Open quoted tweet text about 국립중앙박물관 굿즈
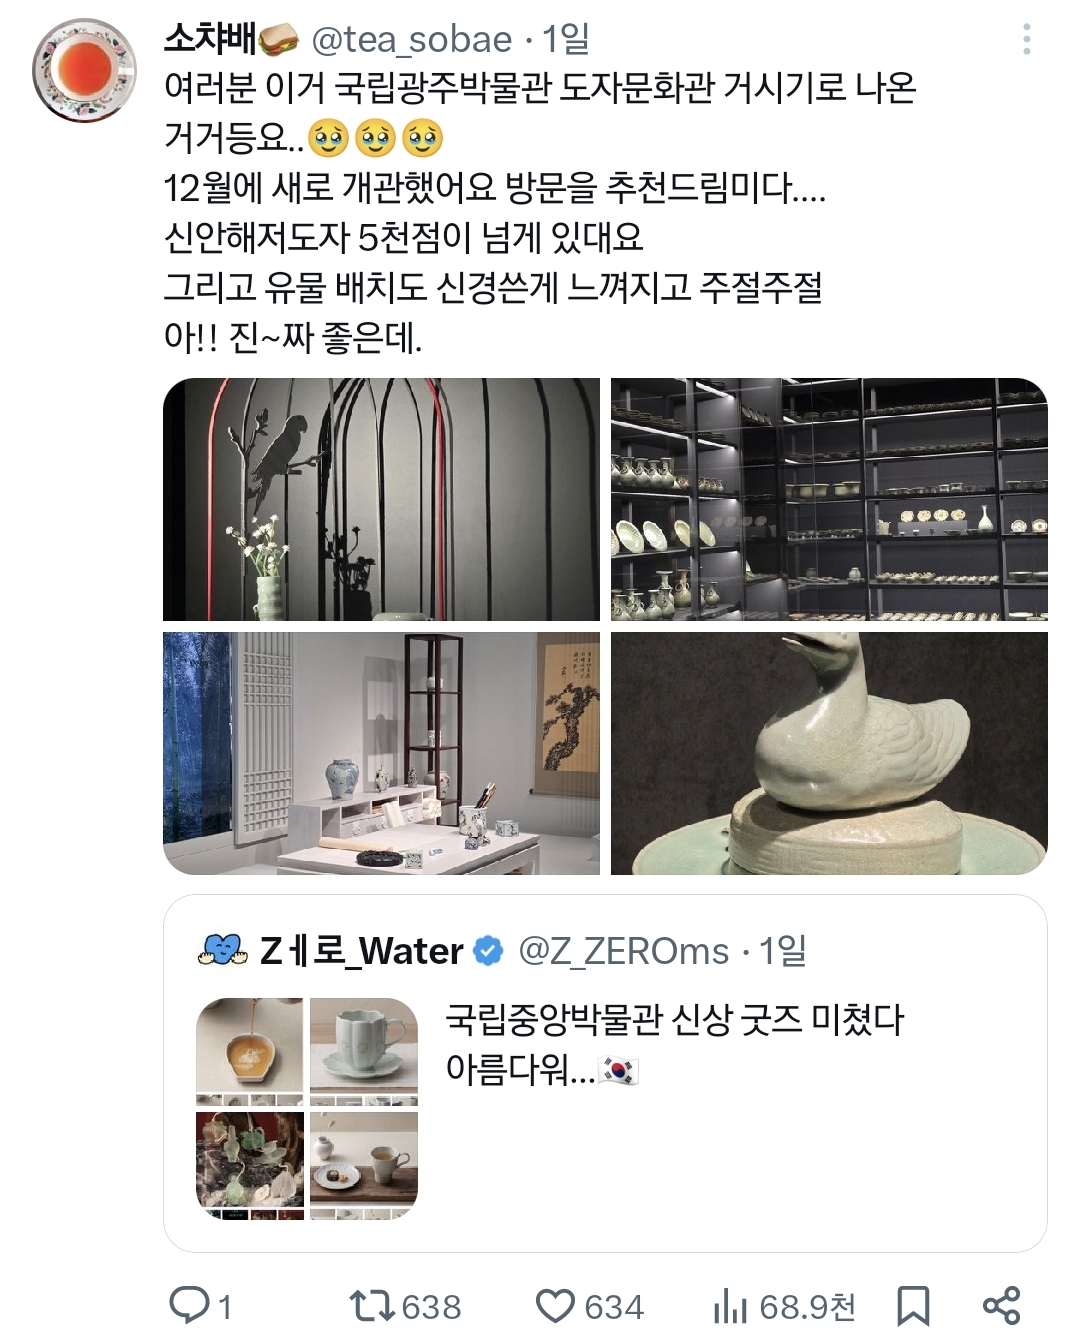Screen dimensions: 1080x1341 click(675, 1045)
